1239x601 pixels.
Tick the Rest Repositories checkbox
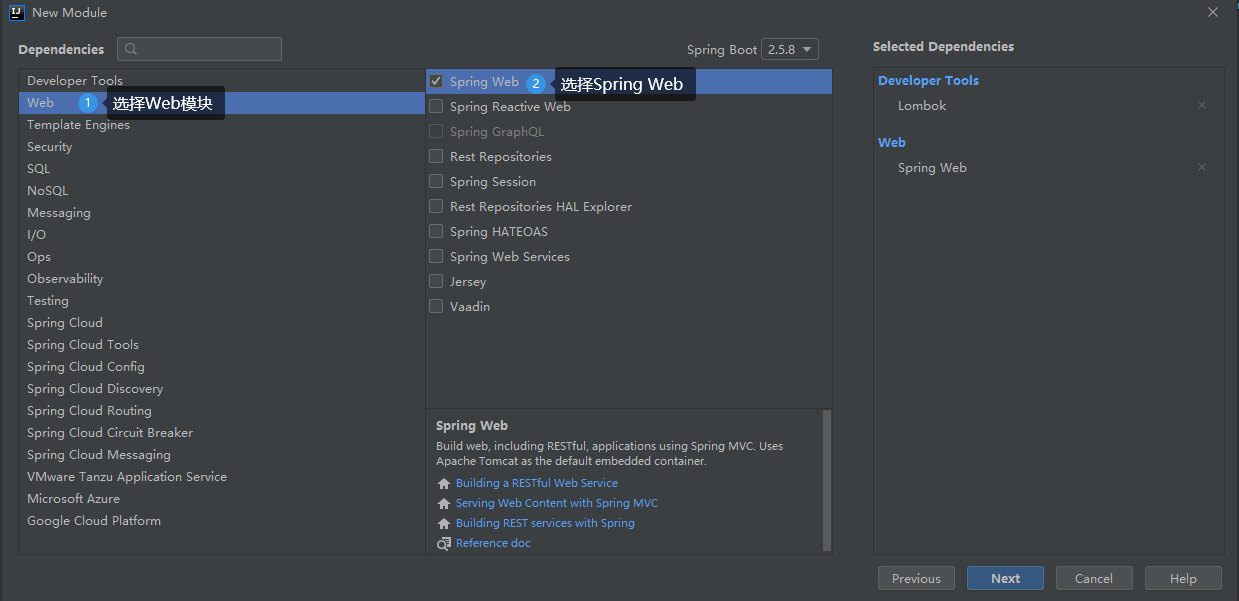436,156
